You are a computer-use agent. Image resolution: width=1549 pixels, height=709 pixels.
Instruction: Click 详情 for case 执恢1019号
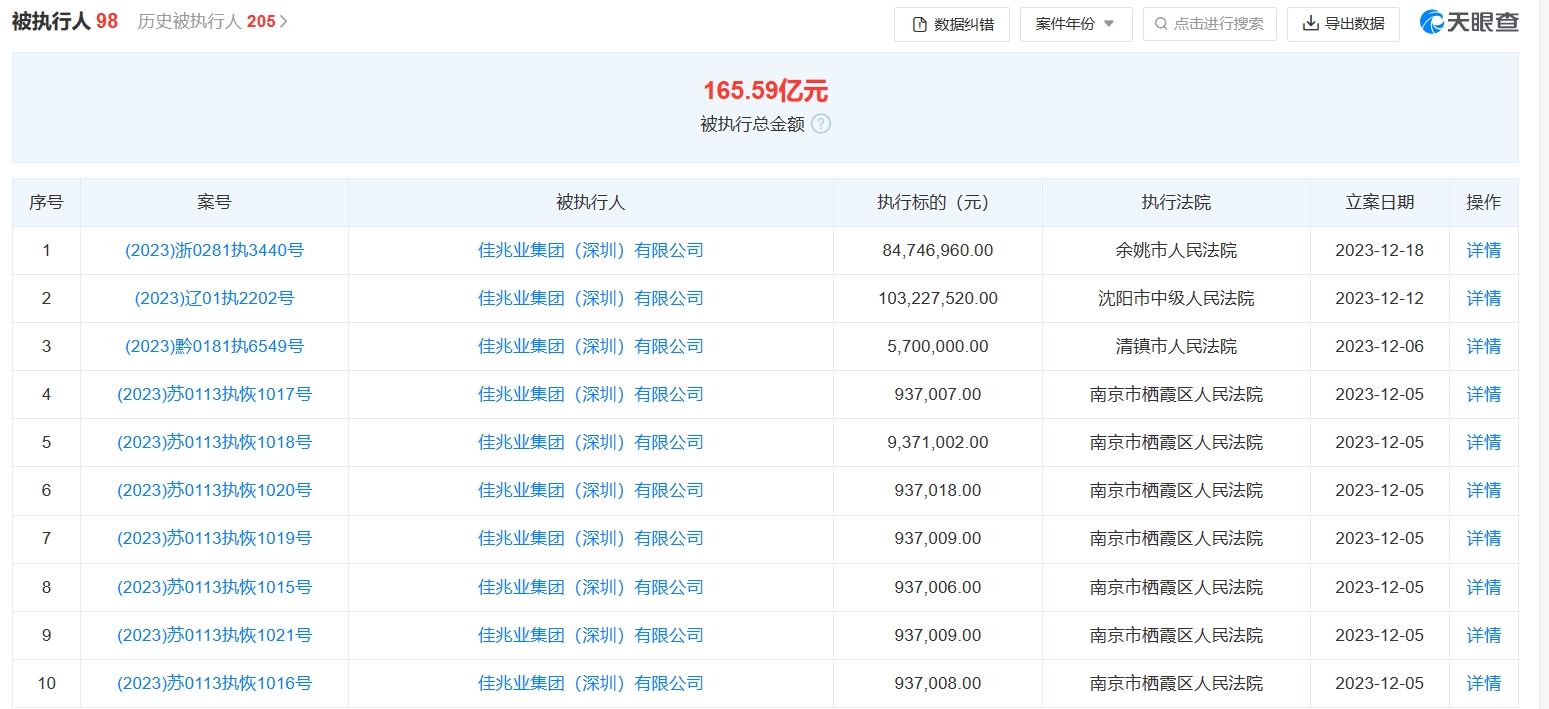tap(1483, 539)
